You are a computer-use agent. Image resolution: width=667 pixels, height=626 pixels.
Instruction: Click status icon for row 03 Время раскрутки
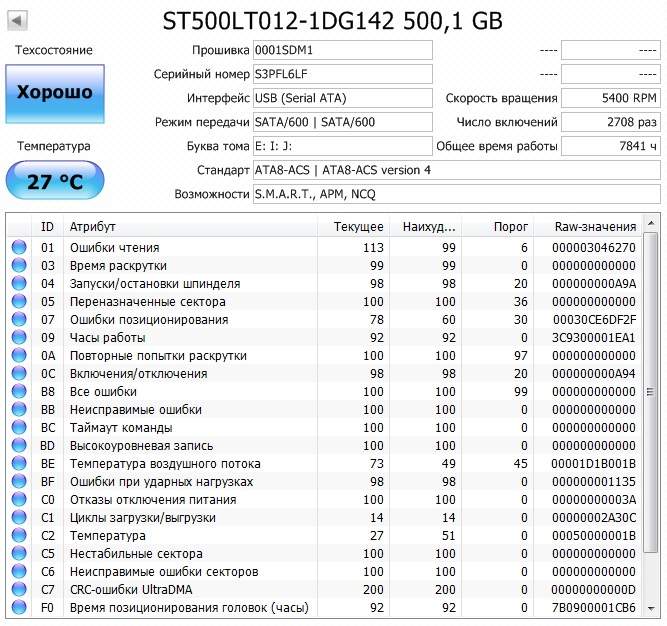pyautogui.click(x=19, y=265)
